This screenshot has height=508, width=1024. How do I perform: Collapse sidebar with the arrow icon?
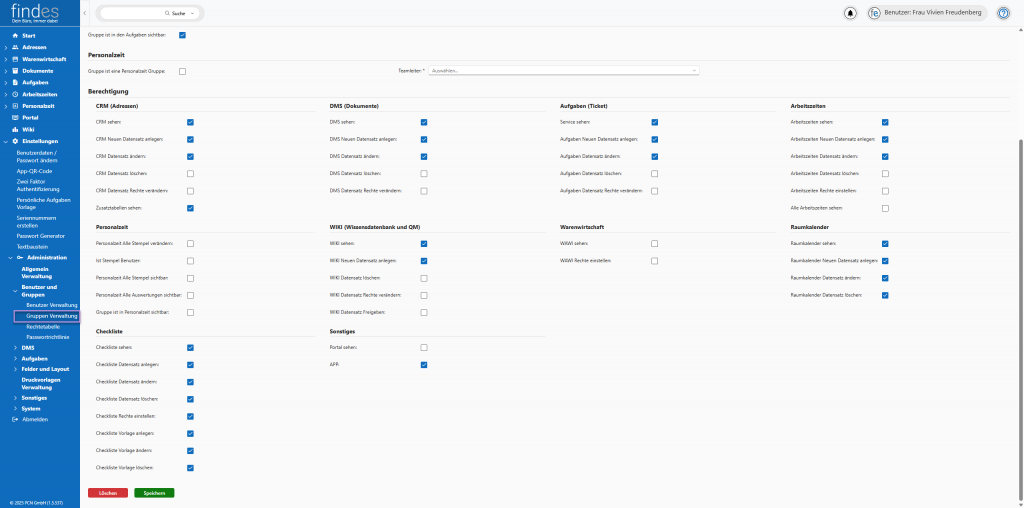point(87,13)
